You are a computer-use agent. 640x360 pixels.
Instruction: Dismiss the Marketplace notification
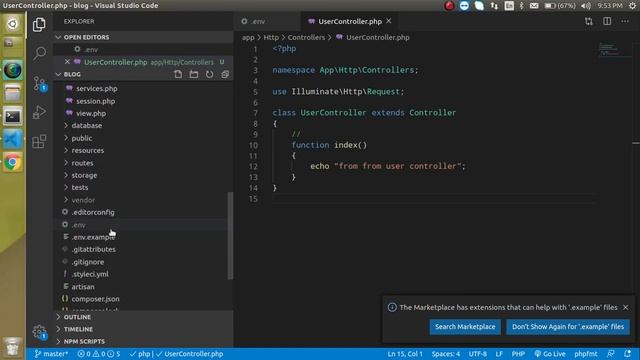pyautogui.click(x=626, y=307)
